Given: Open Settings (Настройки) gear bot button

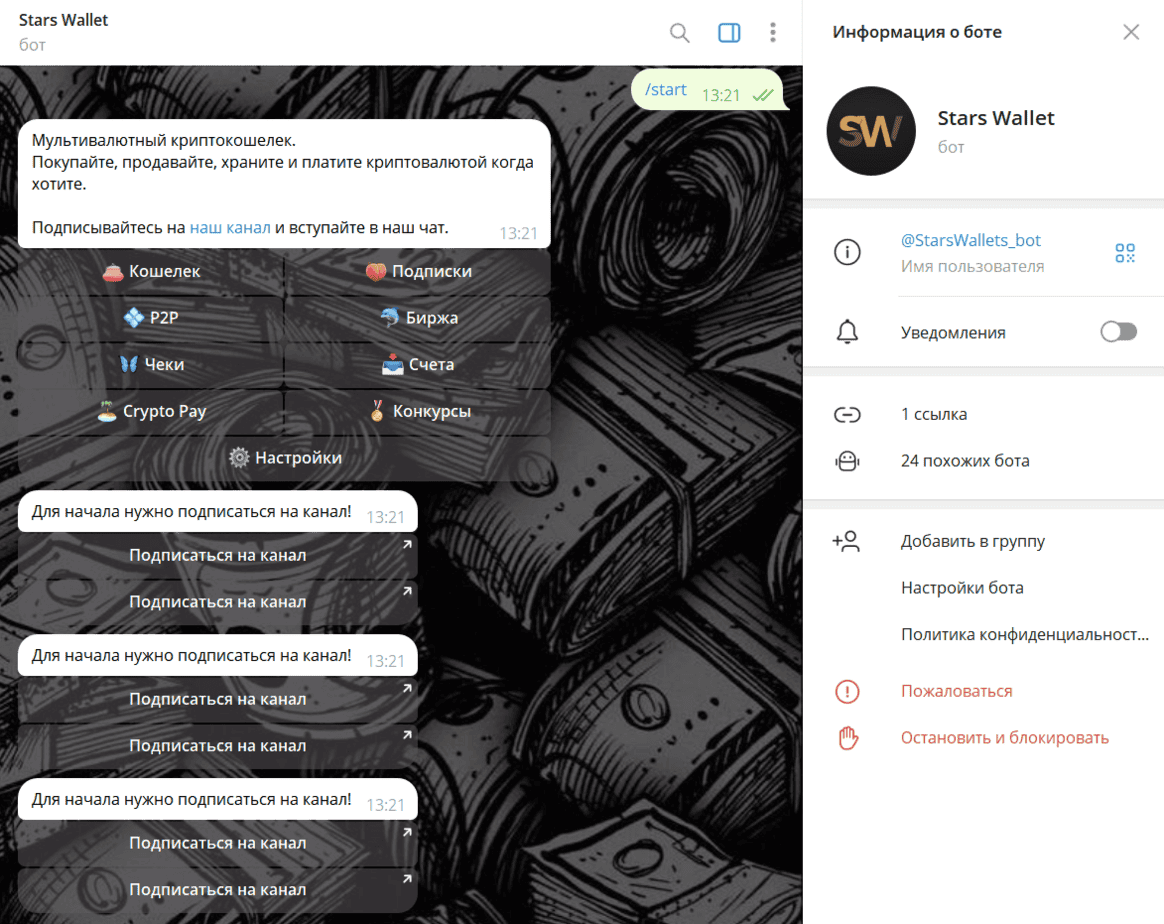Looking at the screenshot, I should coord(284,458).
